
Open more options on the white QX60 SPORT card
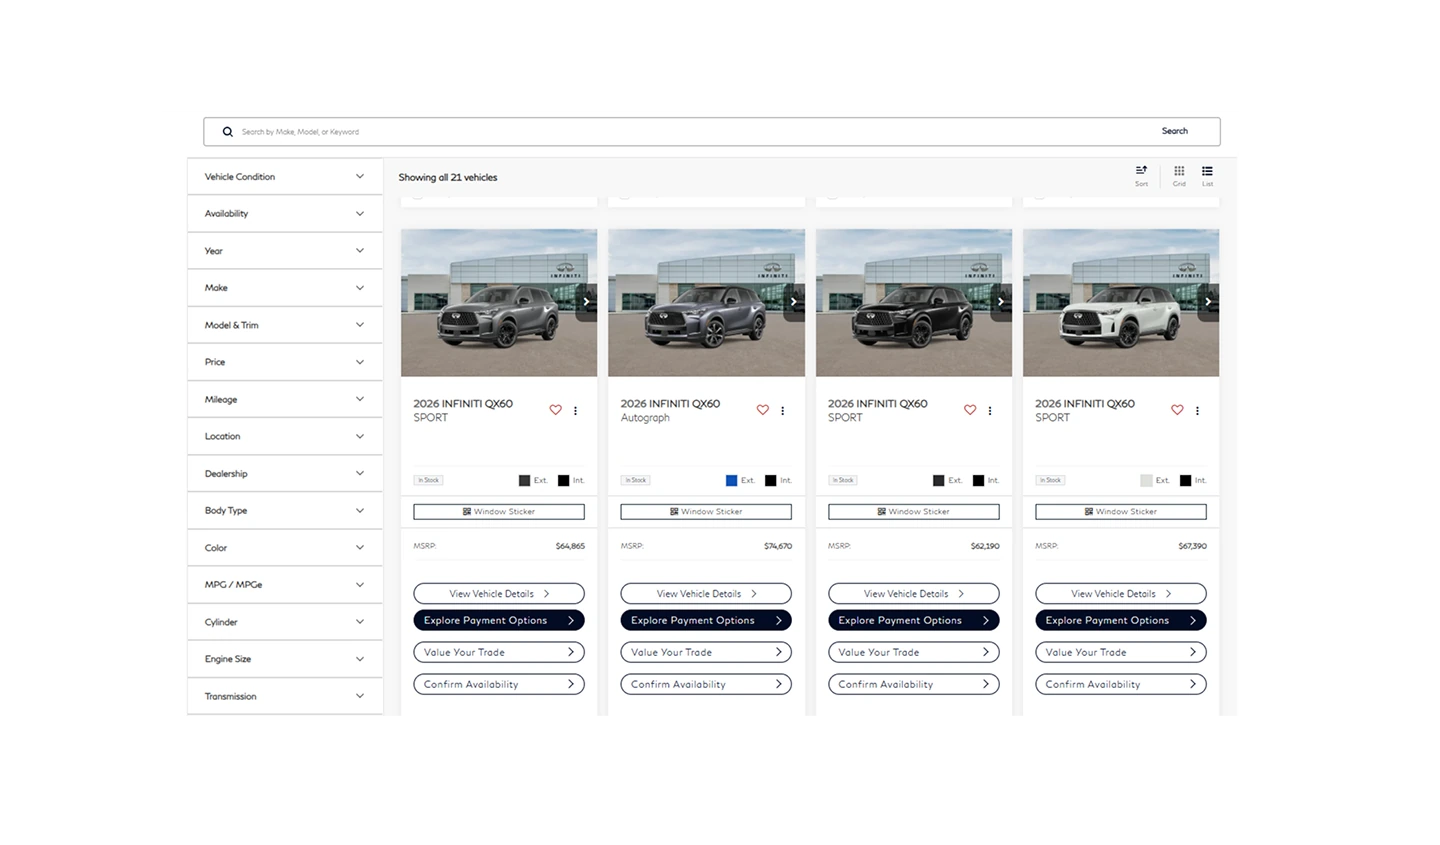pyautogui.click(x=1197, y=411)
